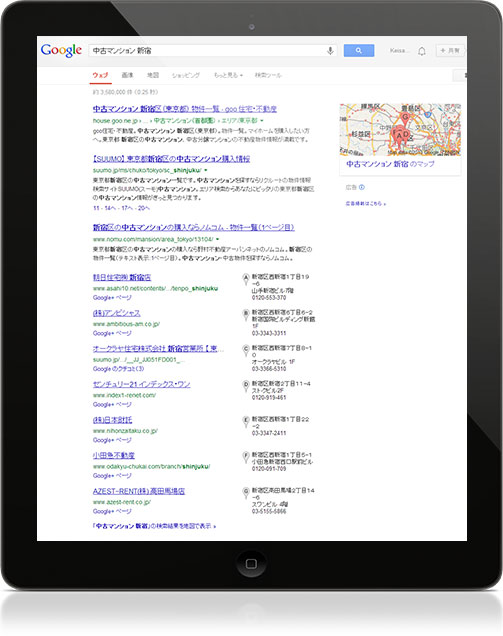Open the (株)アンビシャス local result
This screenshot has width=503, height=636.
coord(116,313)
